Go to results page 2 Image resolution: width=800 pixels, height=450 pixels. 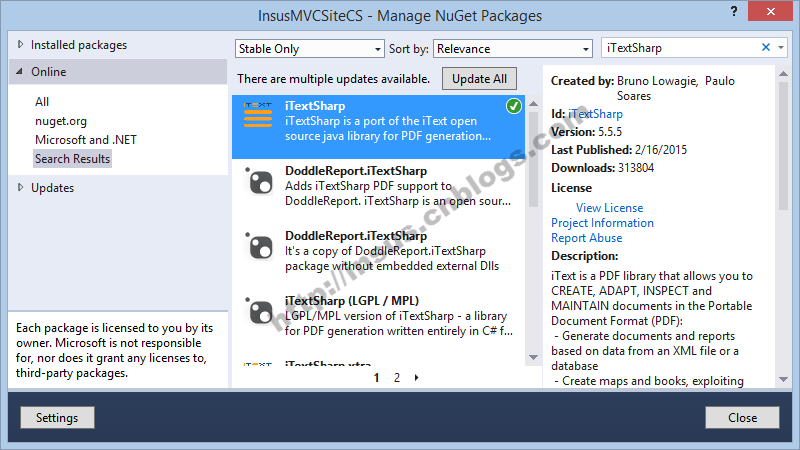coord(396,378)
